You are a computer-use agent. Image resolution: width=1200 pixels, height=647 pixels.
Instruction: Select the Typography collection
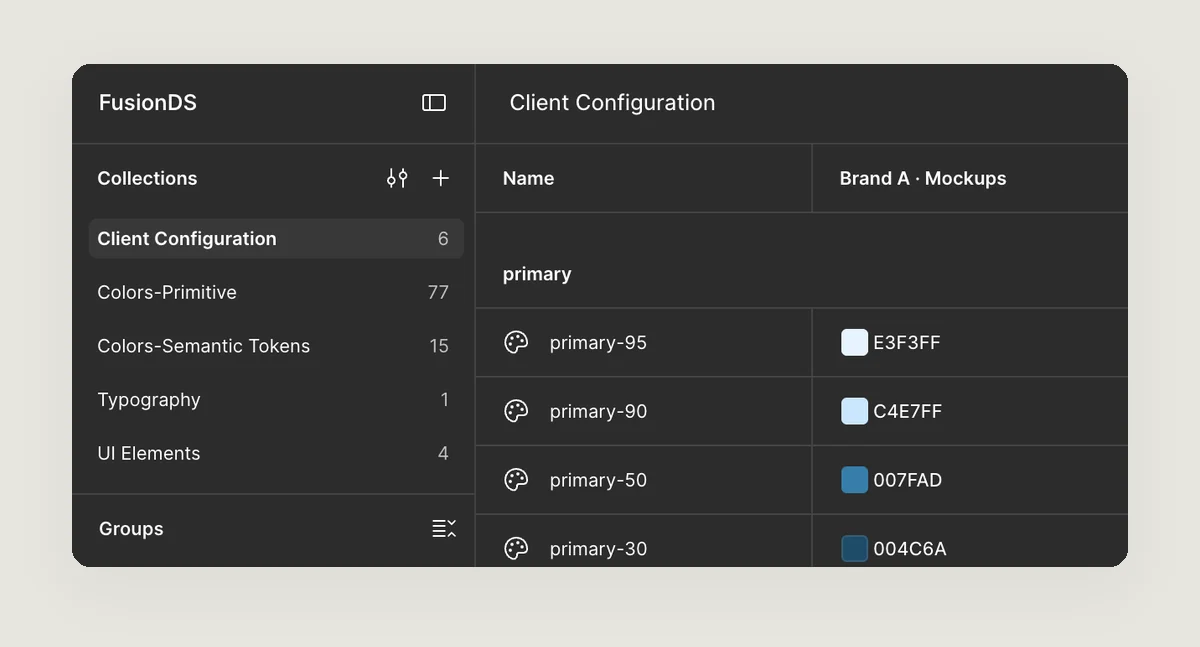pyautogui.click(x=276, y=400)
